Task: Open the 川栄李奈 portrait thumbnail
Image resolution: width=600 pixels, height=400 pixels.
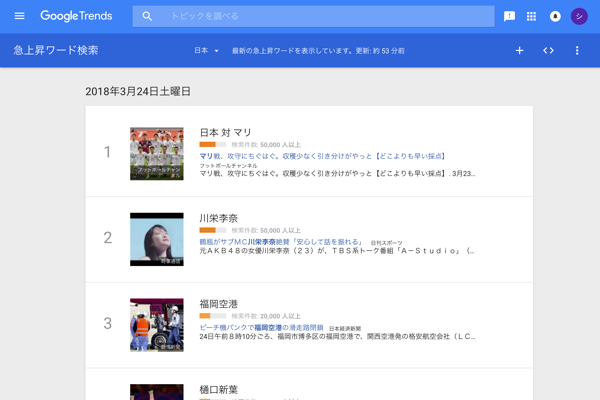Action: point(157,239)
